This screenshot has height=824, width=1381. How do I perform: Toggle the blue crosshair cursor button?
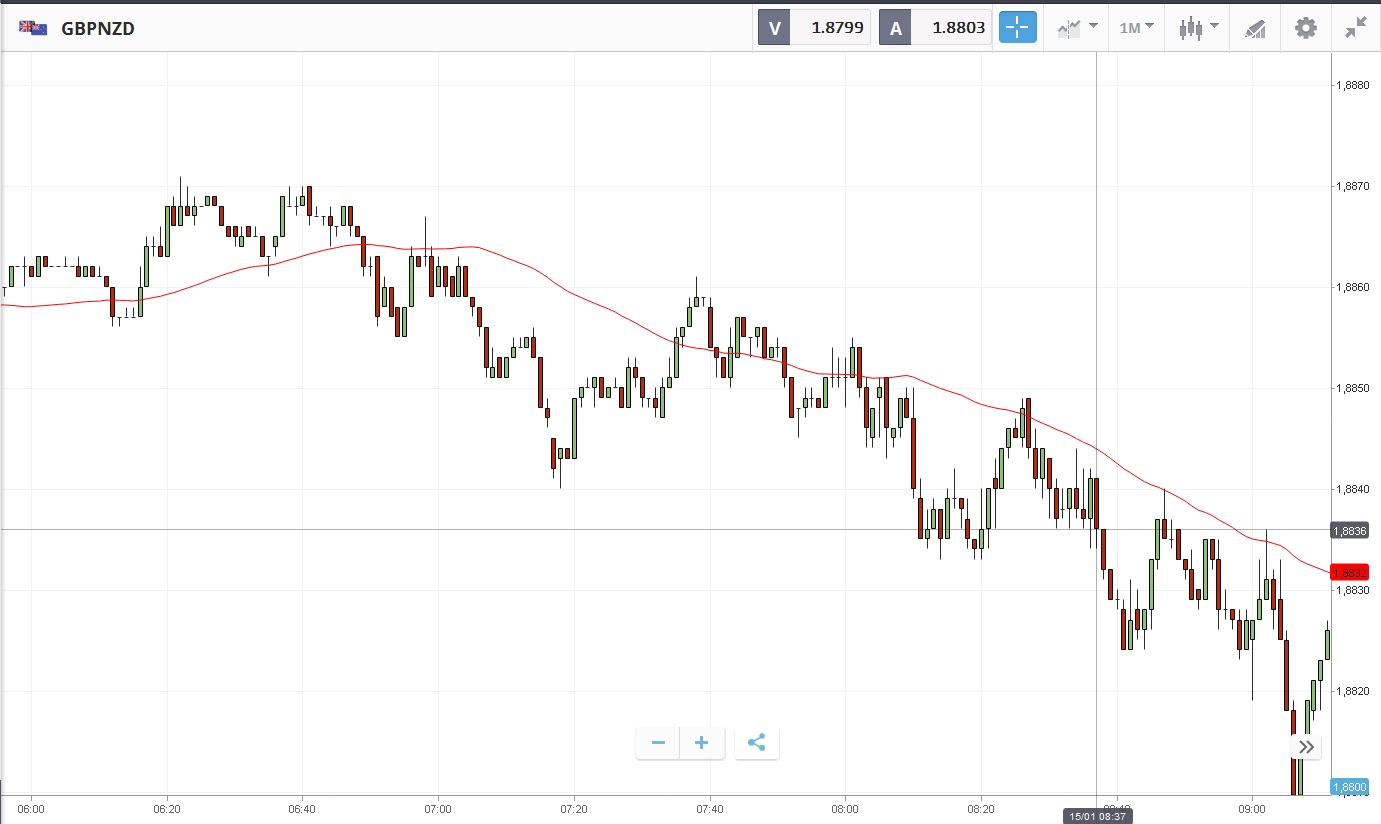(x=1018, y=28)
